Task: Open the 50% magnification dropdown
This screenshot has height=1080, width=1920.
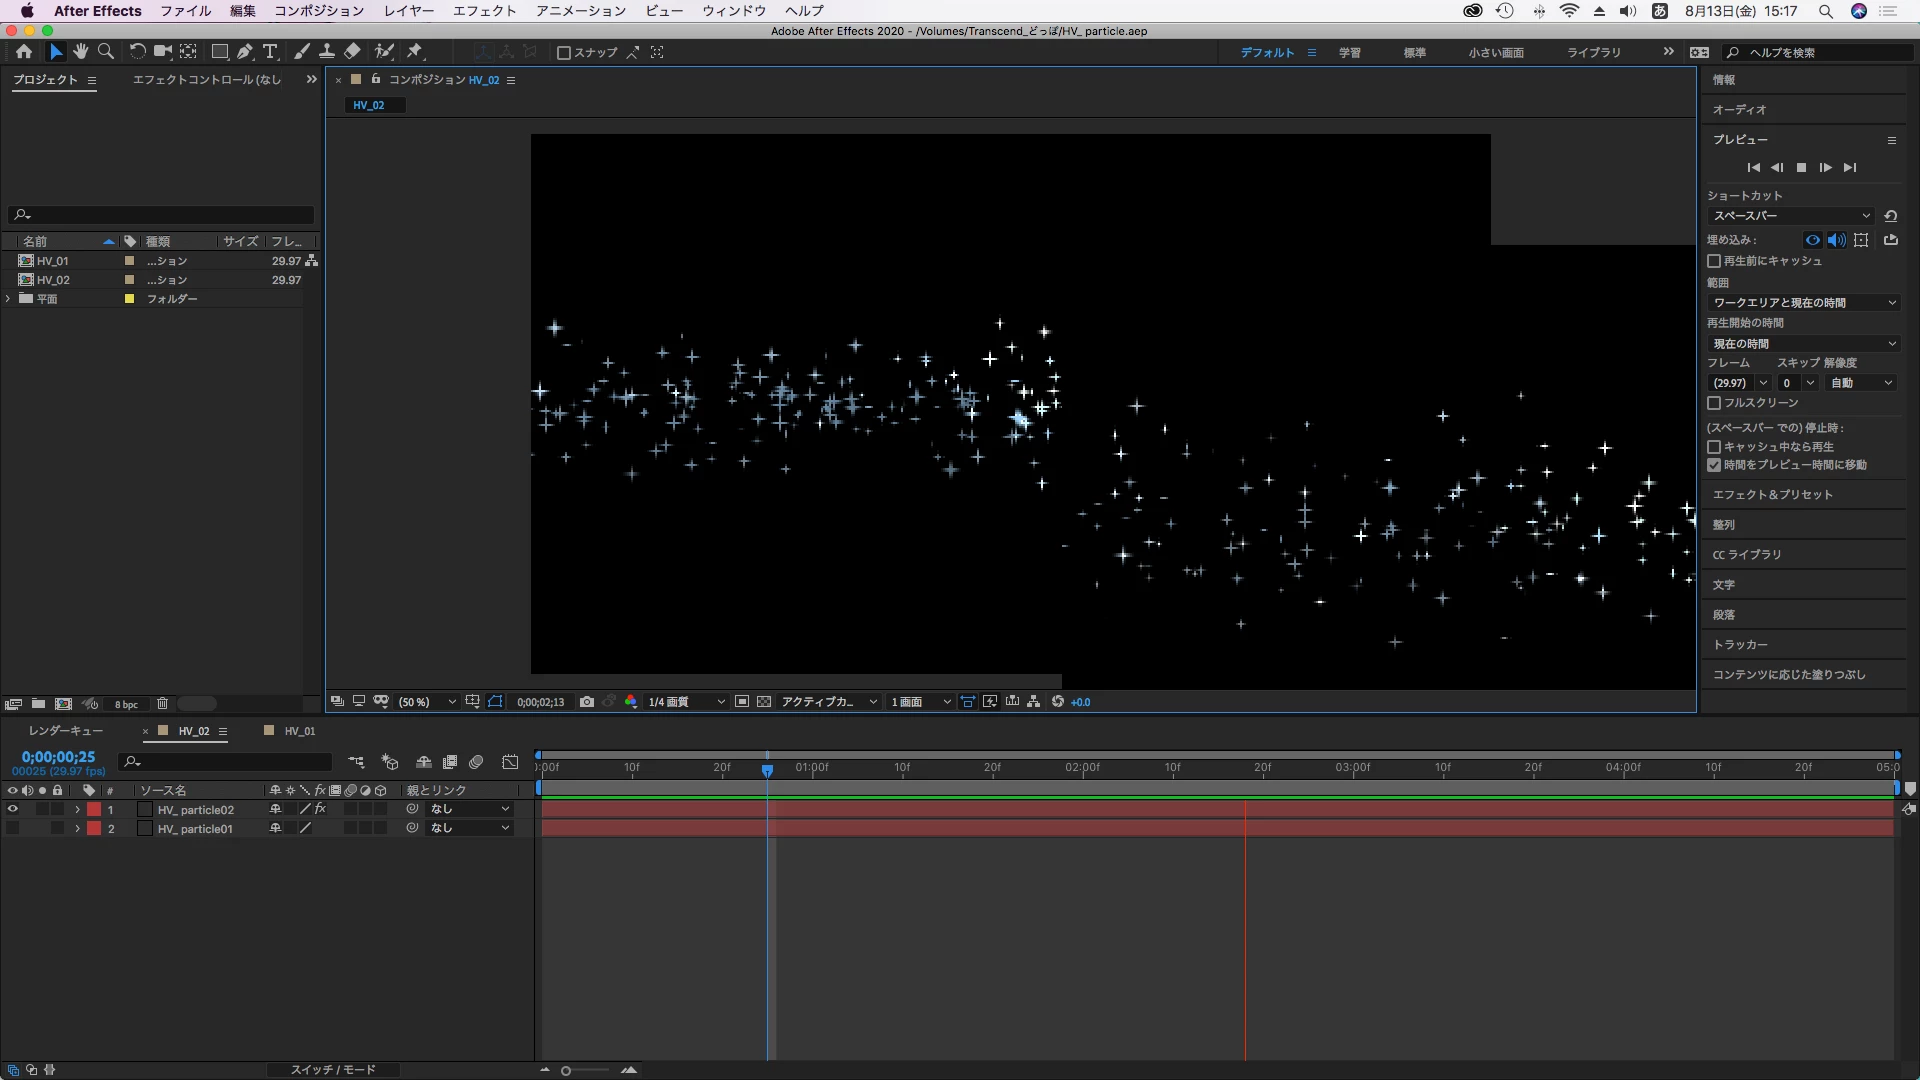Action: [x=427, y=702]
